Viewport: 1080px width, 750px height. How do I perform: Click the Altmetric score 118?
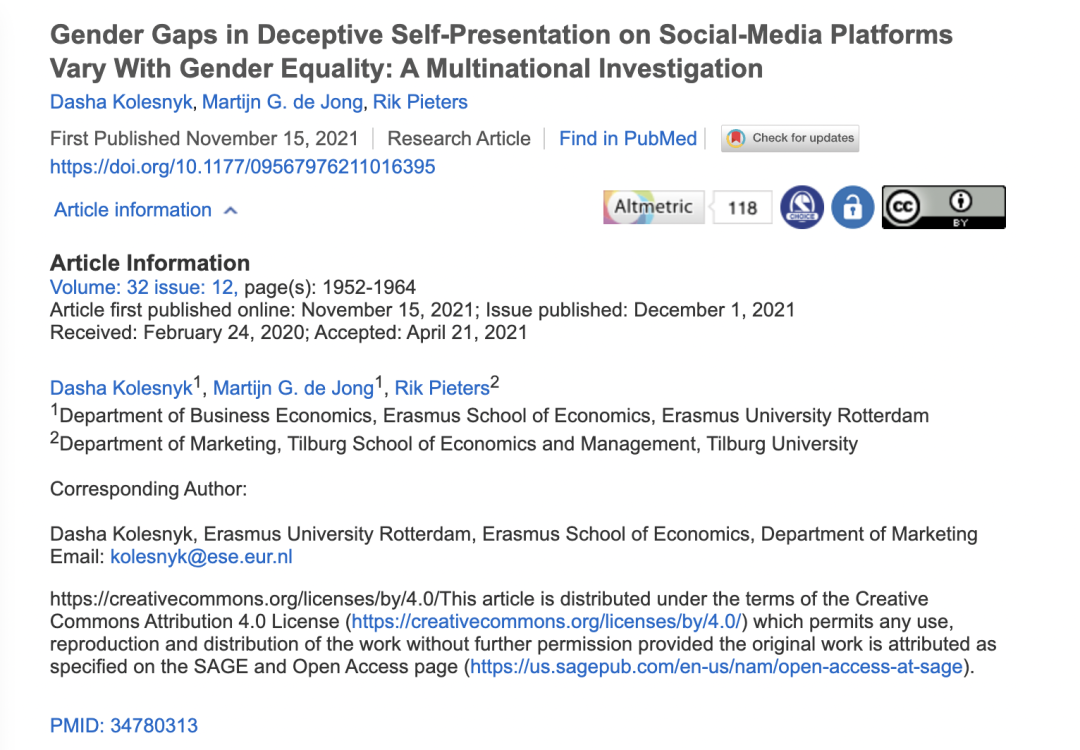tap(742, 208)
